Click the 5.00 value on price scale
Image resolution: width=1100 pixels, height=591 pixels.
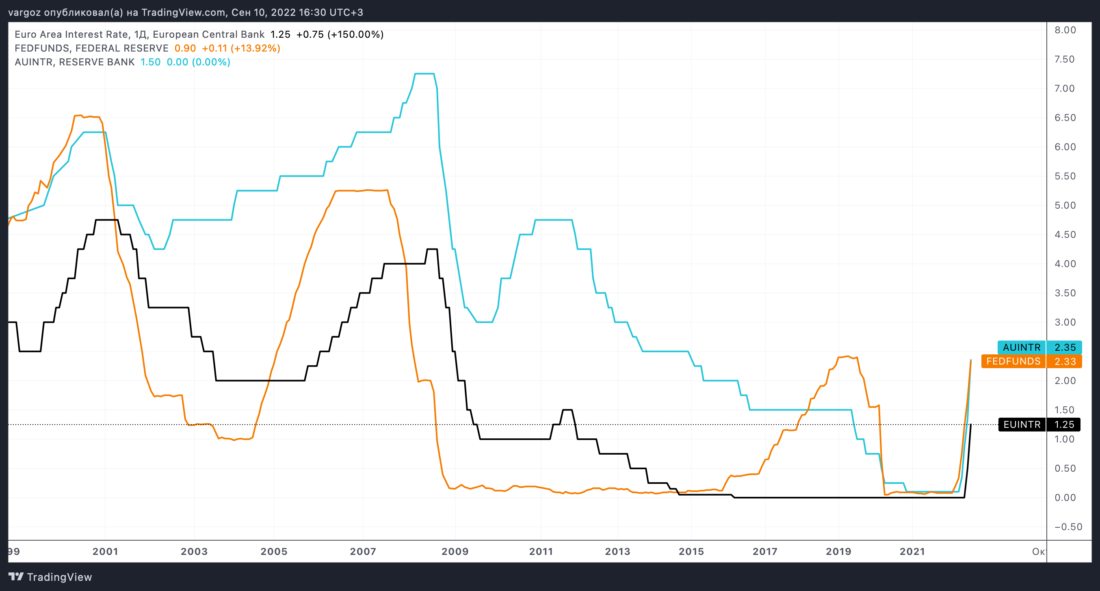(x=1065, y=206)
